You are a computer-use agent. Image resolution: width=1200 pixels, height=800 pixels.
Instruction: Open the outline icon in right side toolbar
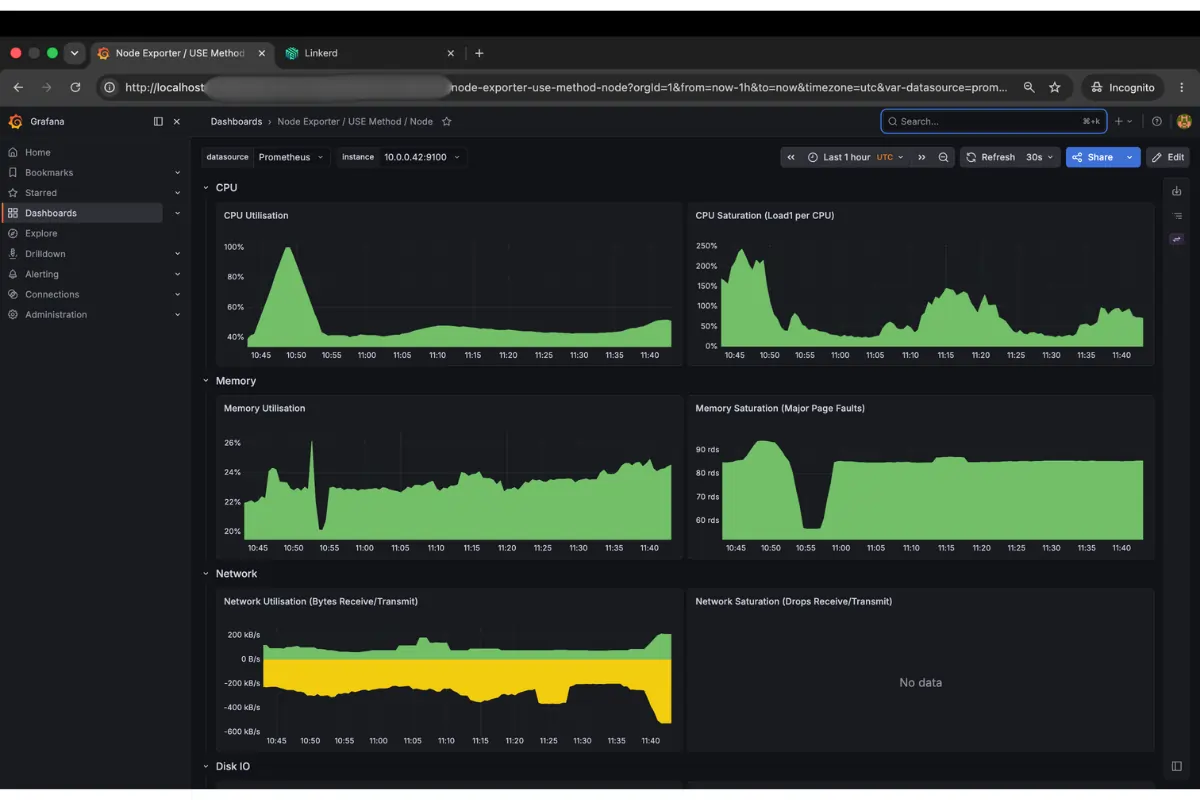[1177, 215]
